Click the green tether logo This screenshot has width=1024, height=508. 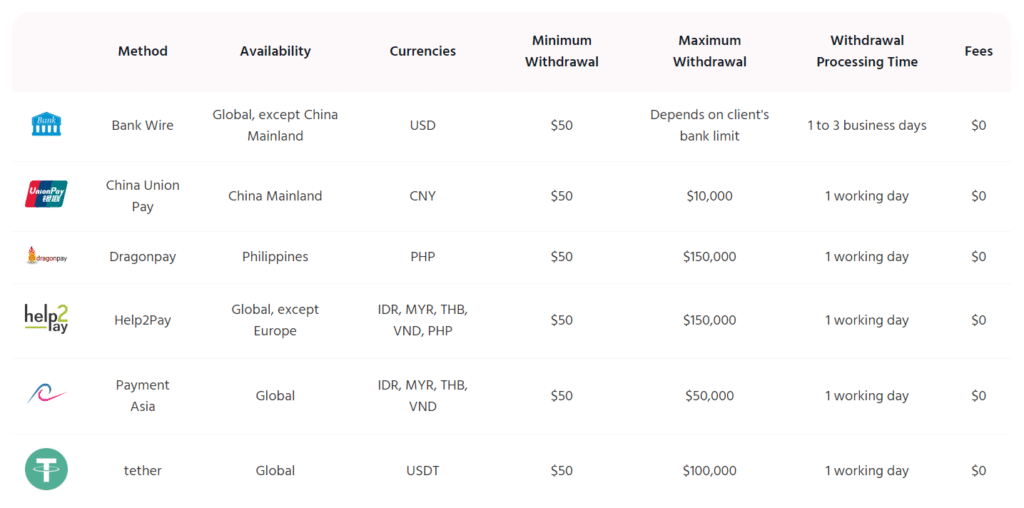(46, 469)
